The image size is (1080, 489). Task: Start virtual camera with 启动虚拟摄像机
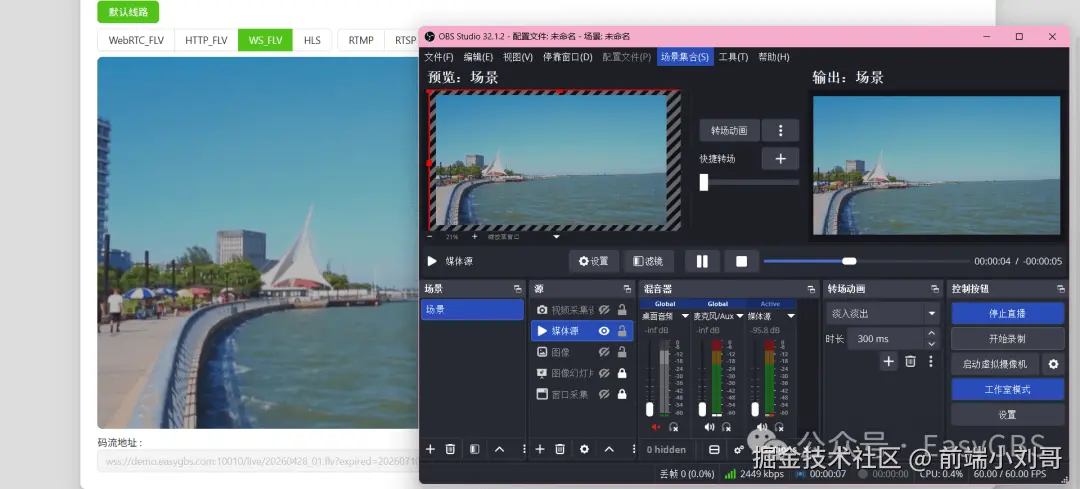pyautogui.click(x=995, y=364)
